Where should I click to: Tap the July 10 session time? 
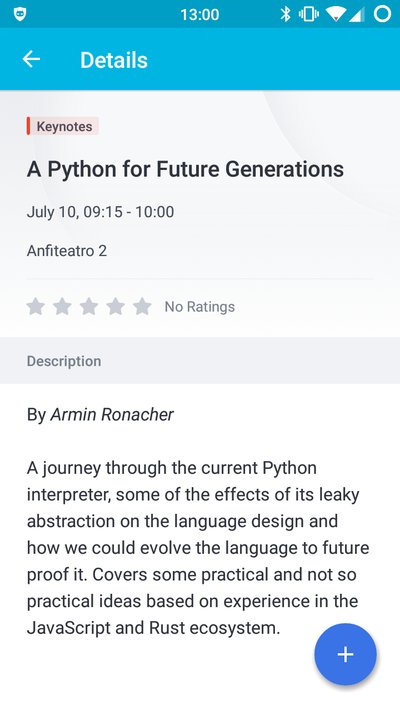pyautogui.click(x=100, y=212)
